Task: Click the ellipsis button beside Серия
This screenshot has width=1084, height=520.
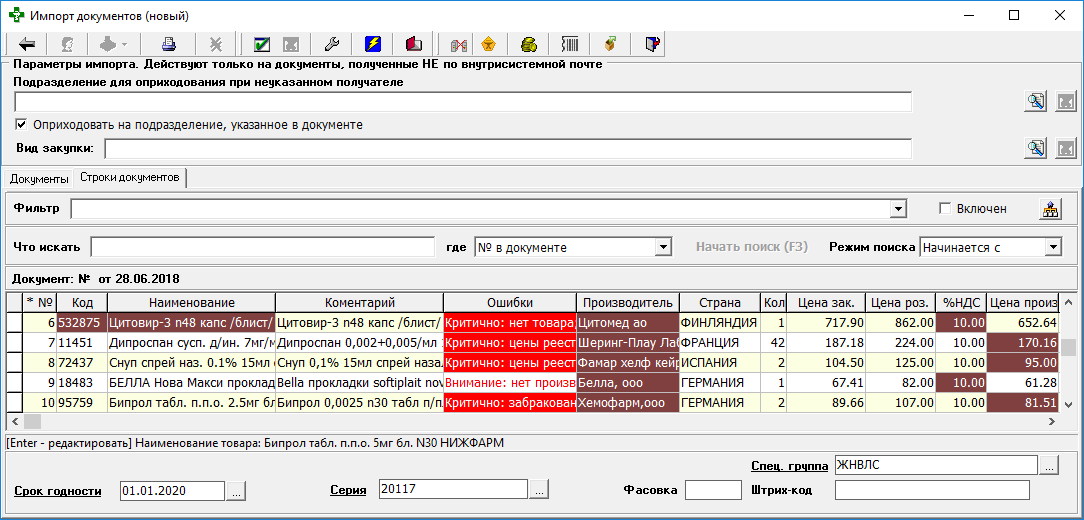Action: (x=539, y=490)
